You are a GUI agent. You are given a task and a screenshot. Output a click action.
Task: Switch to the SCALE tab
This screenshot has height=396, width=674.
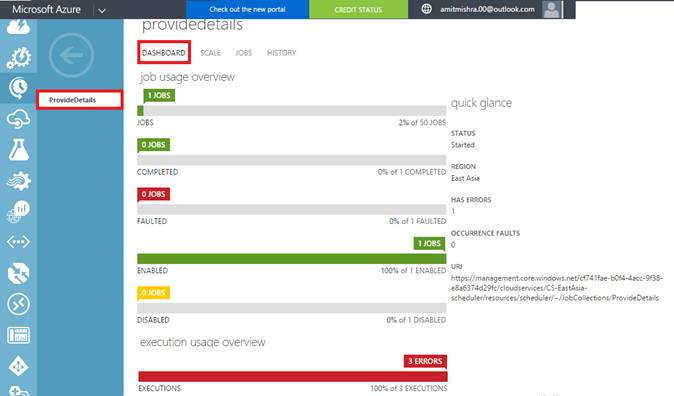point(210,53)
